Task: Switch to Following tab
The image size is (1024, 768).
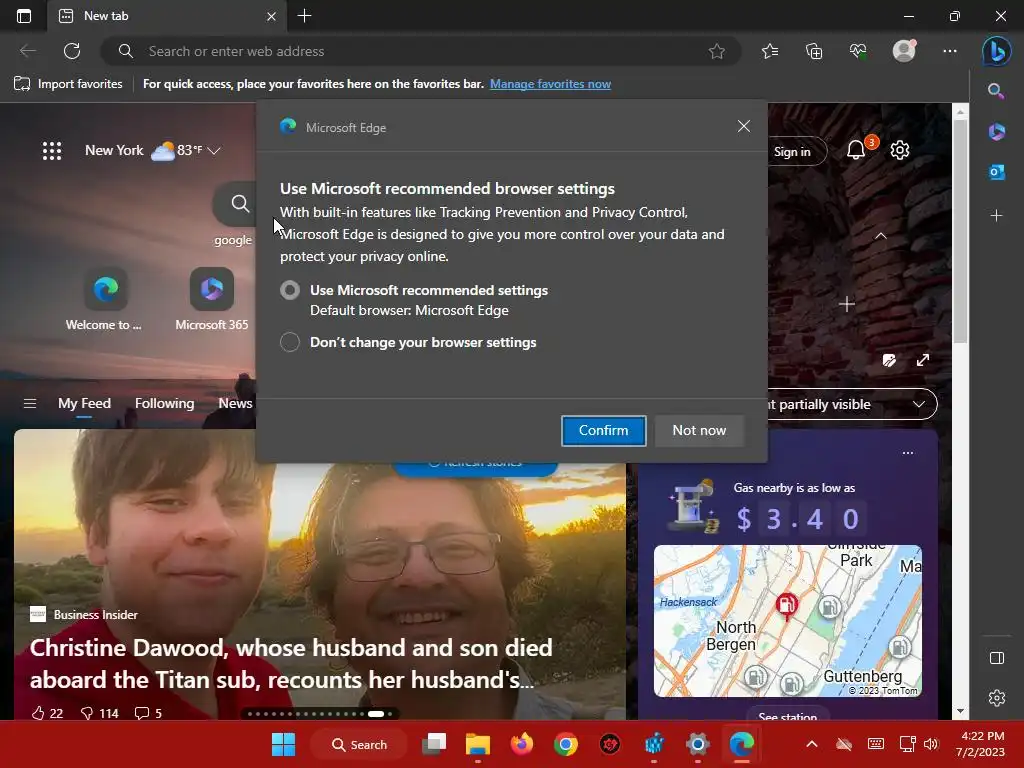Action: click(165, 404)
